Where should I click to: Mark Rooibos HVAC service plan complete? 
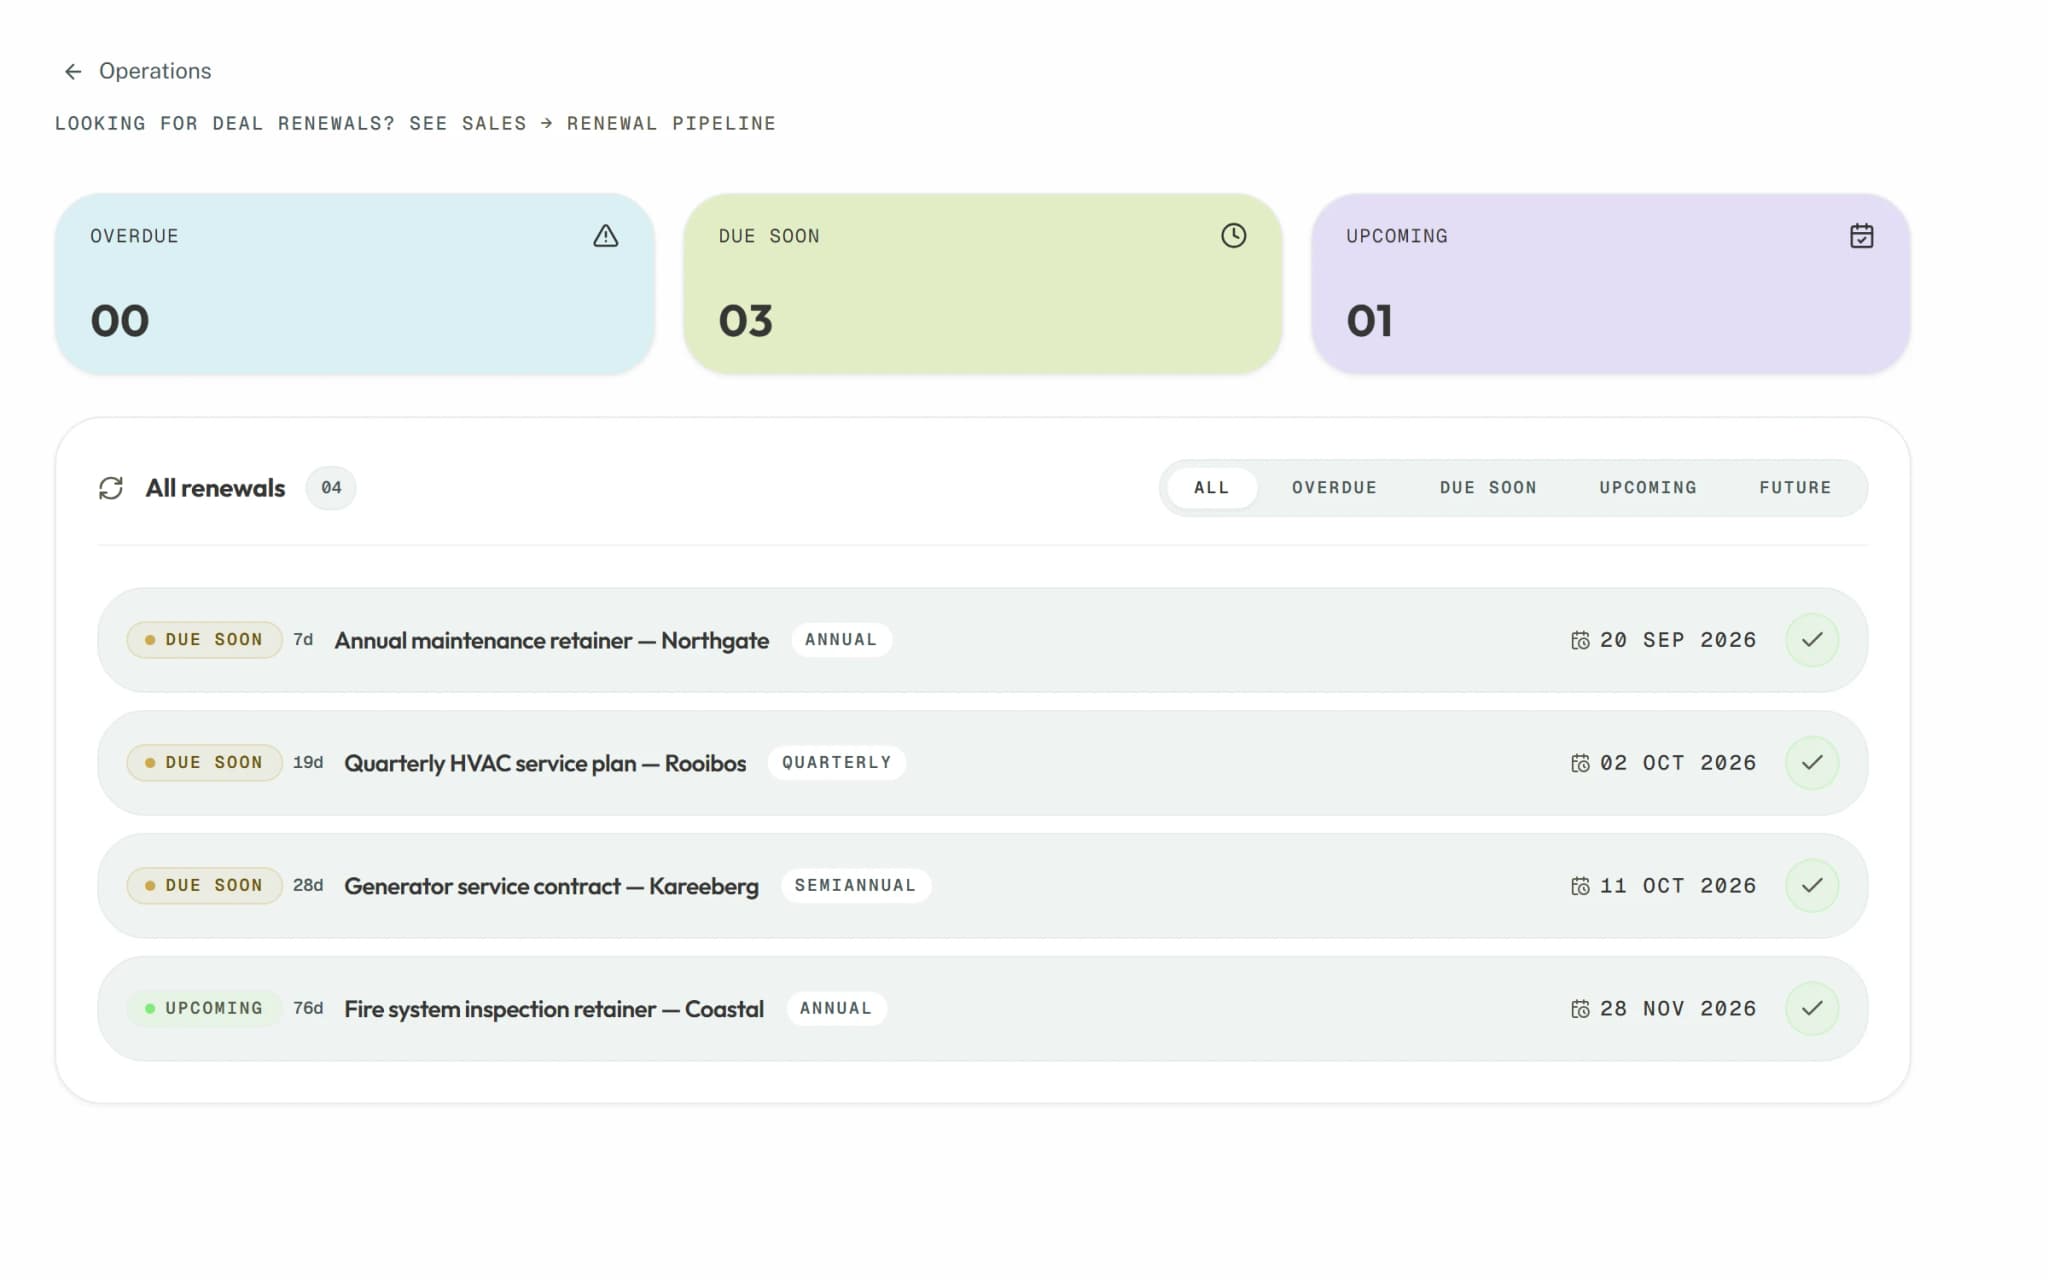(x=1812, y=763)
